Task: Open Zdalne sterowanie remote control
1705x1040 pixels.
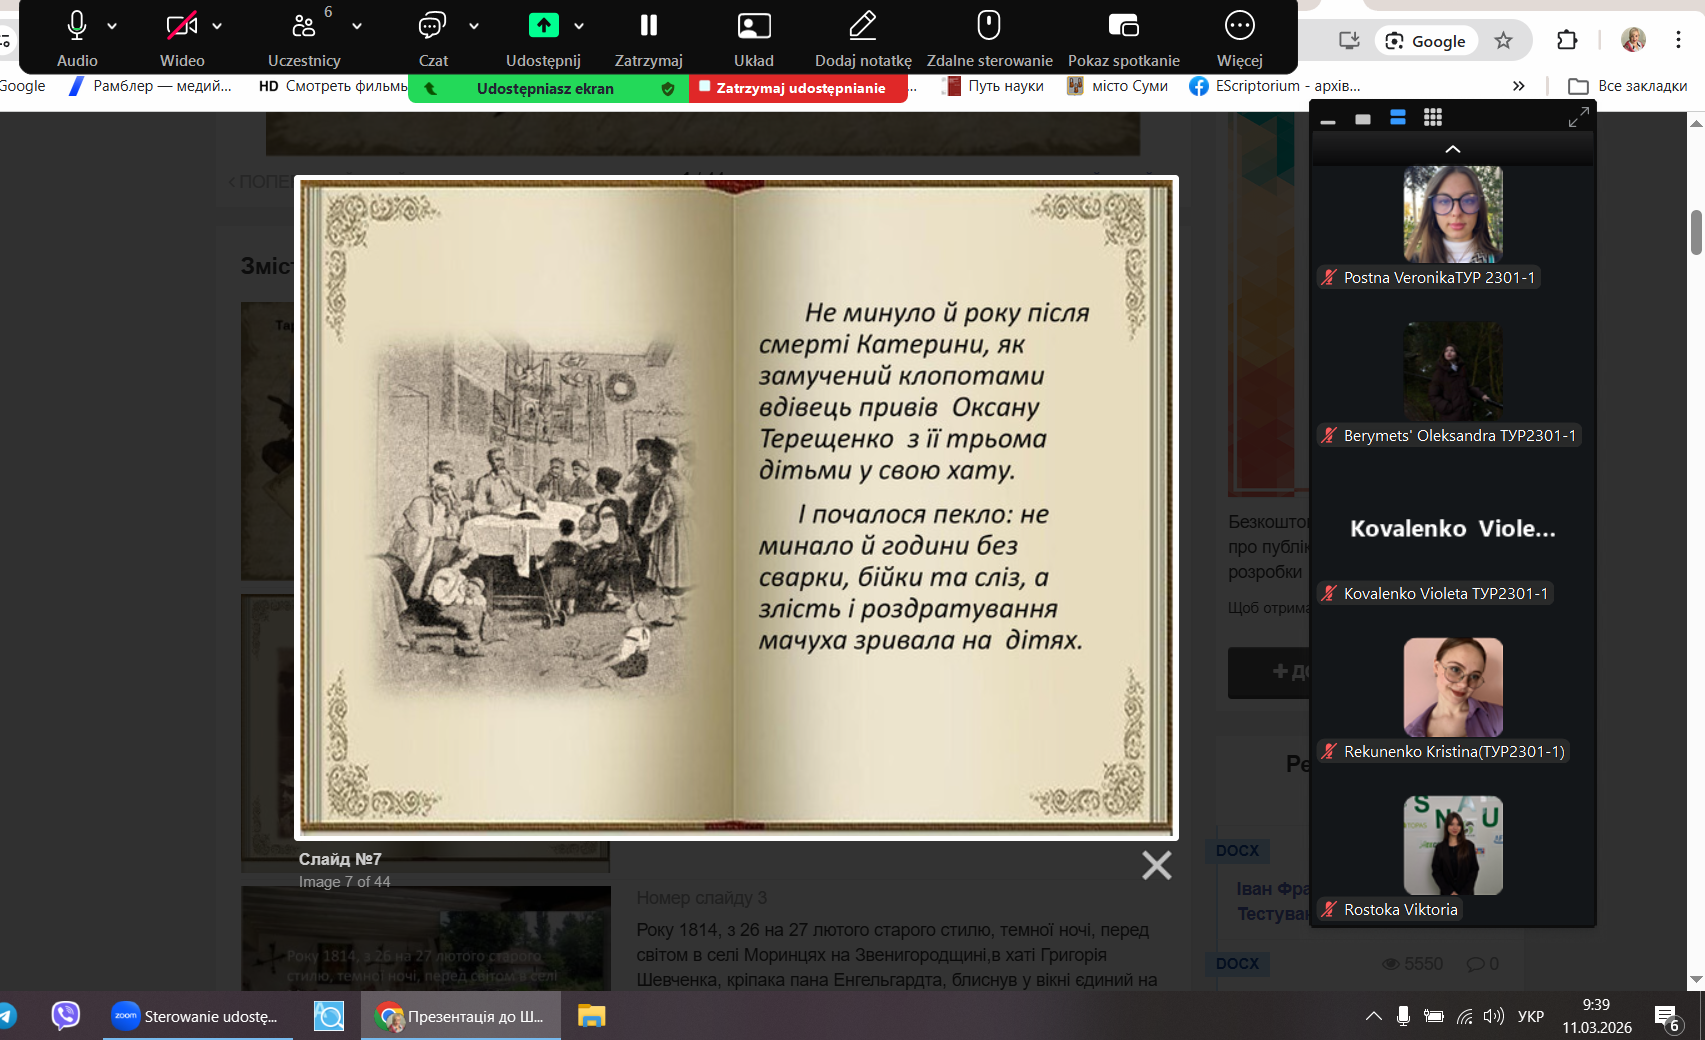Action: click(x=988, y=37)
